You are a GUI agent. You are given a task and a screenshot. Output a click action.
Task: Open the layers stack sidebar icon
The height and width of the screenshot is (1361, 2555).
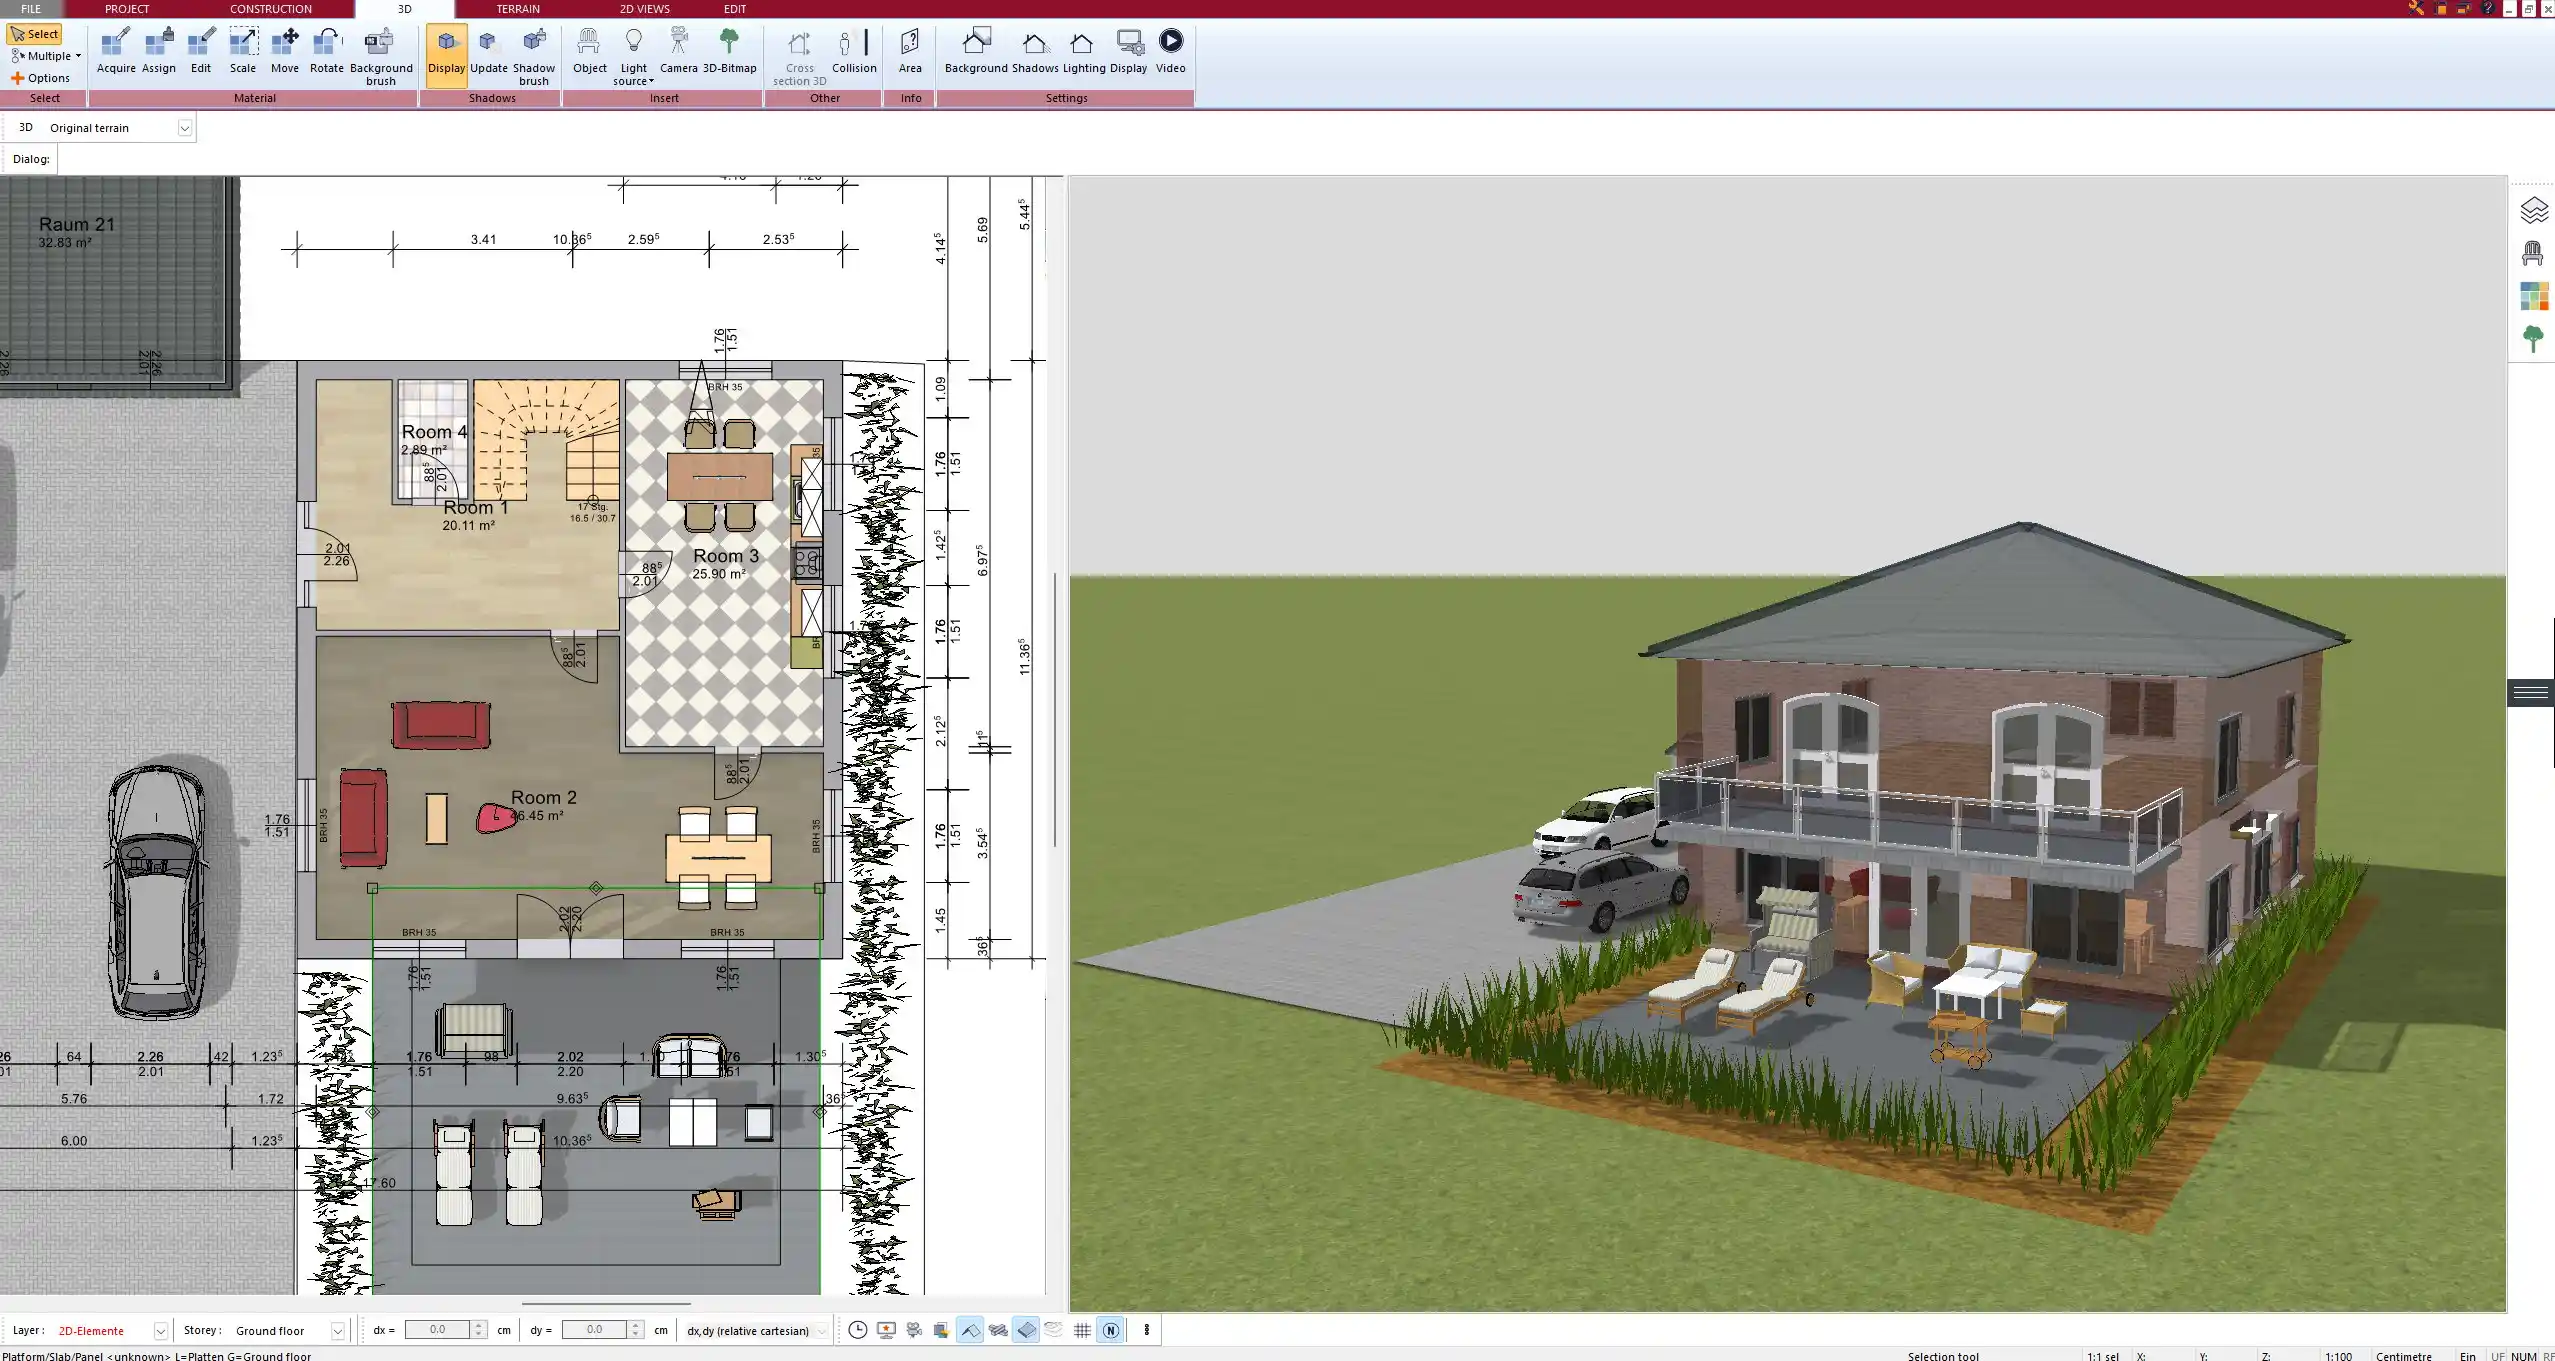2533,210
